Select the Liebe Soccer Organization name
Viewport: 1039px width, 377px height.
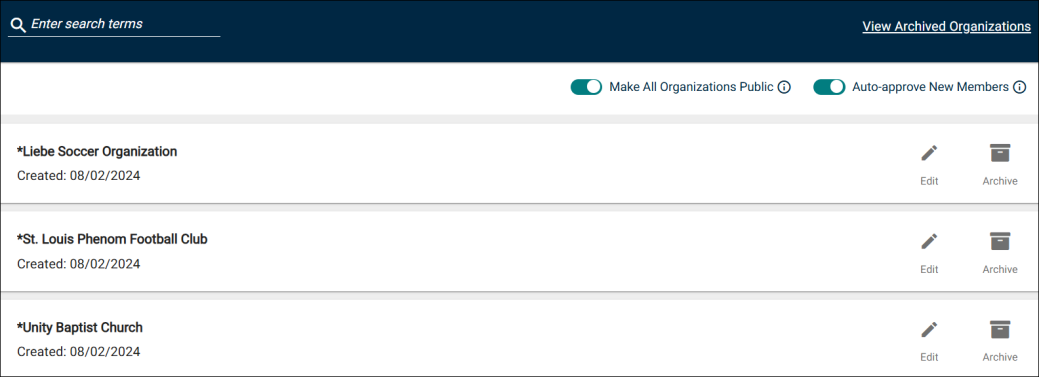click(x=97, y=151)
